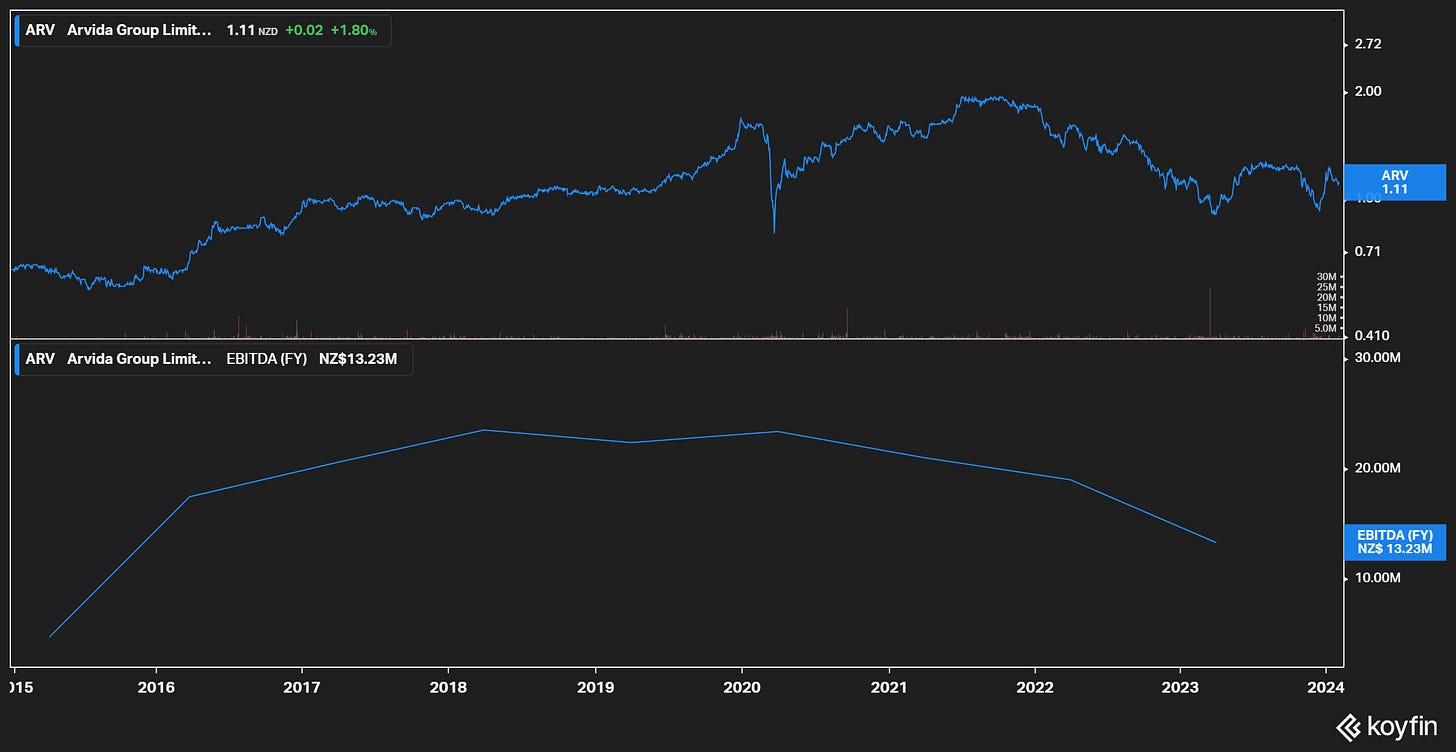Click the 2017 label on the time axis
Viewport: 1456px width, 752px height.
[302, 688]
